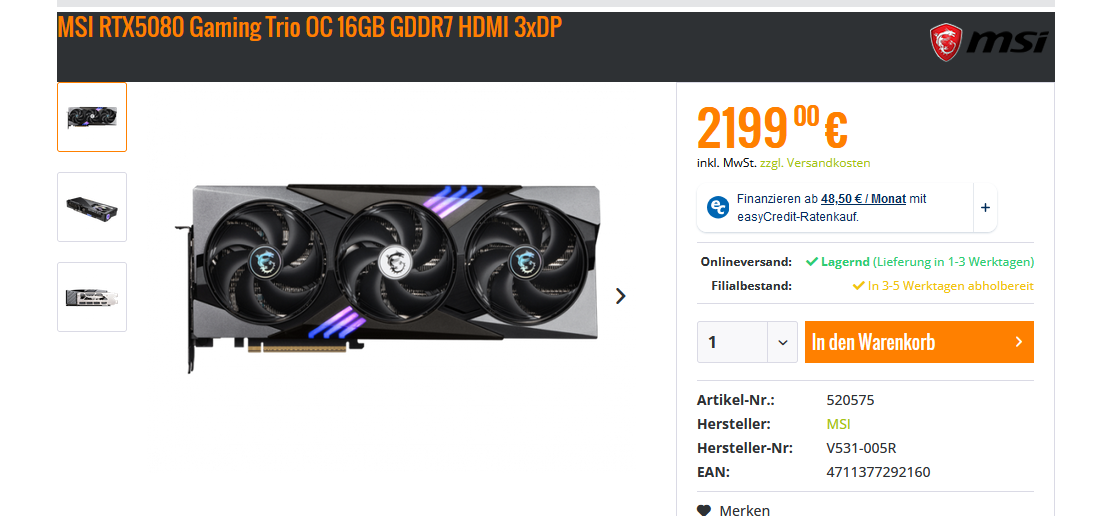Expand easyCredit financing details with plus

(985, 207)
